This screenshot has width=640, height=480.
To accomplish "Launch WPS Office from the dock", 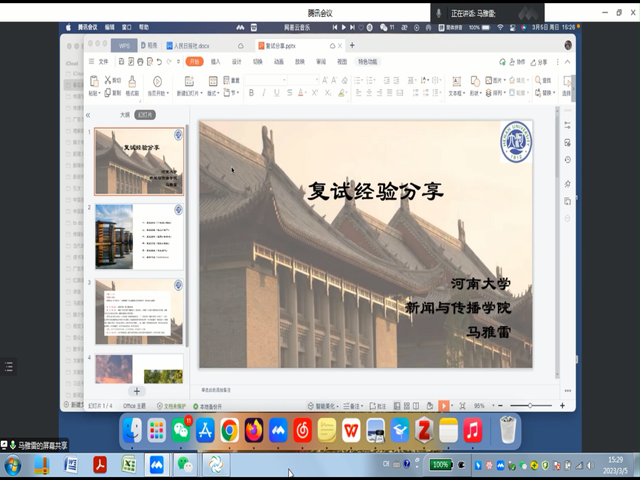I will (x=351, y=430).
